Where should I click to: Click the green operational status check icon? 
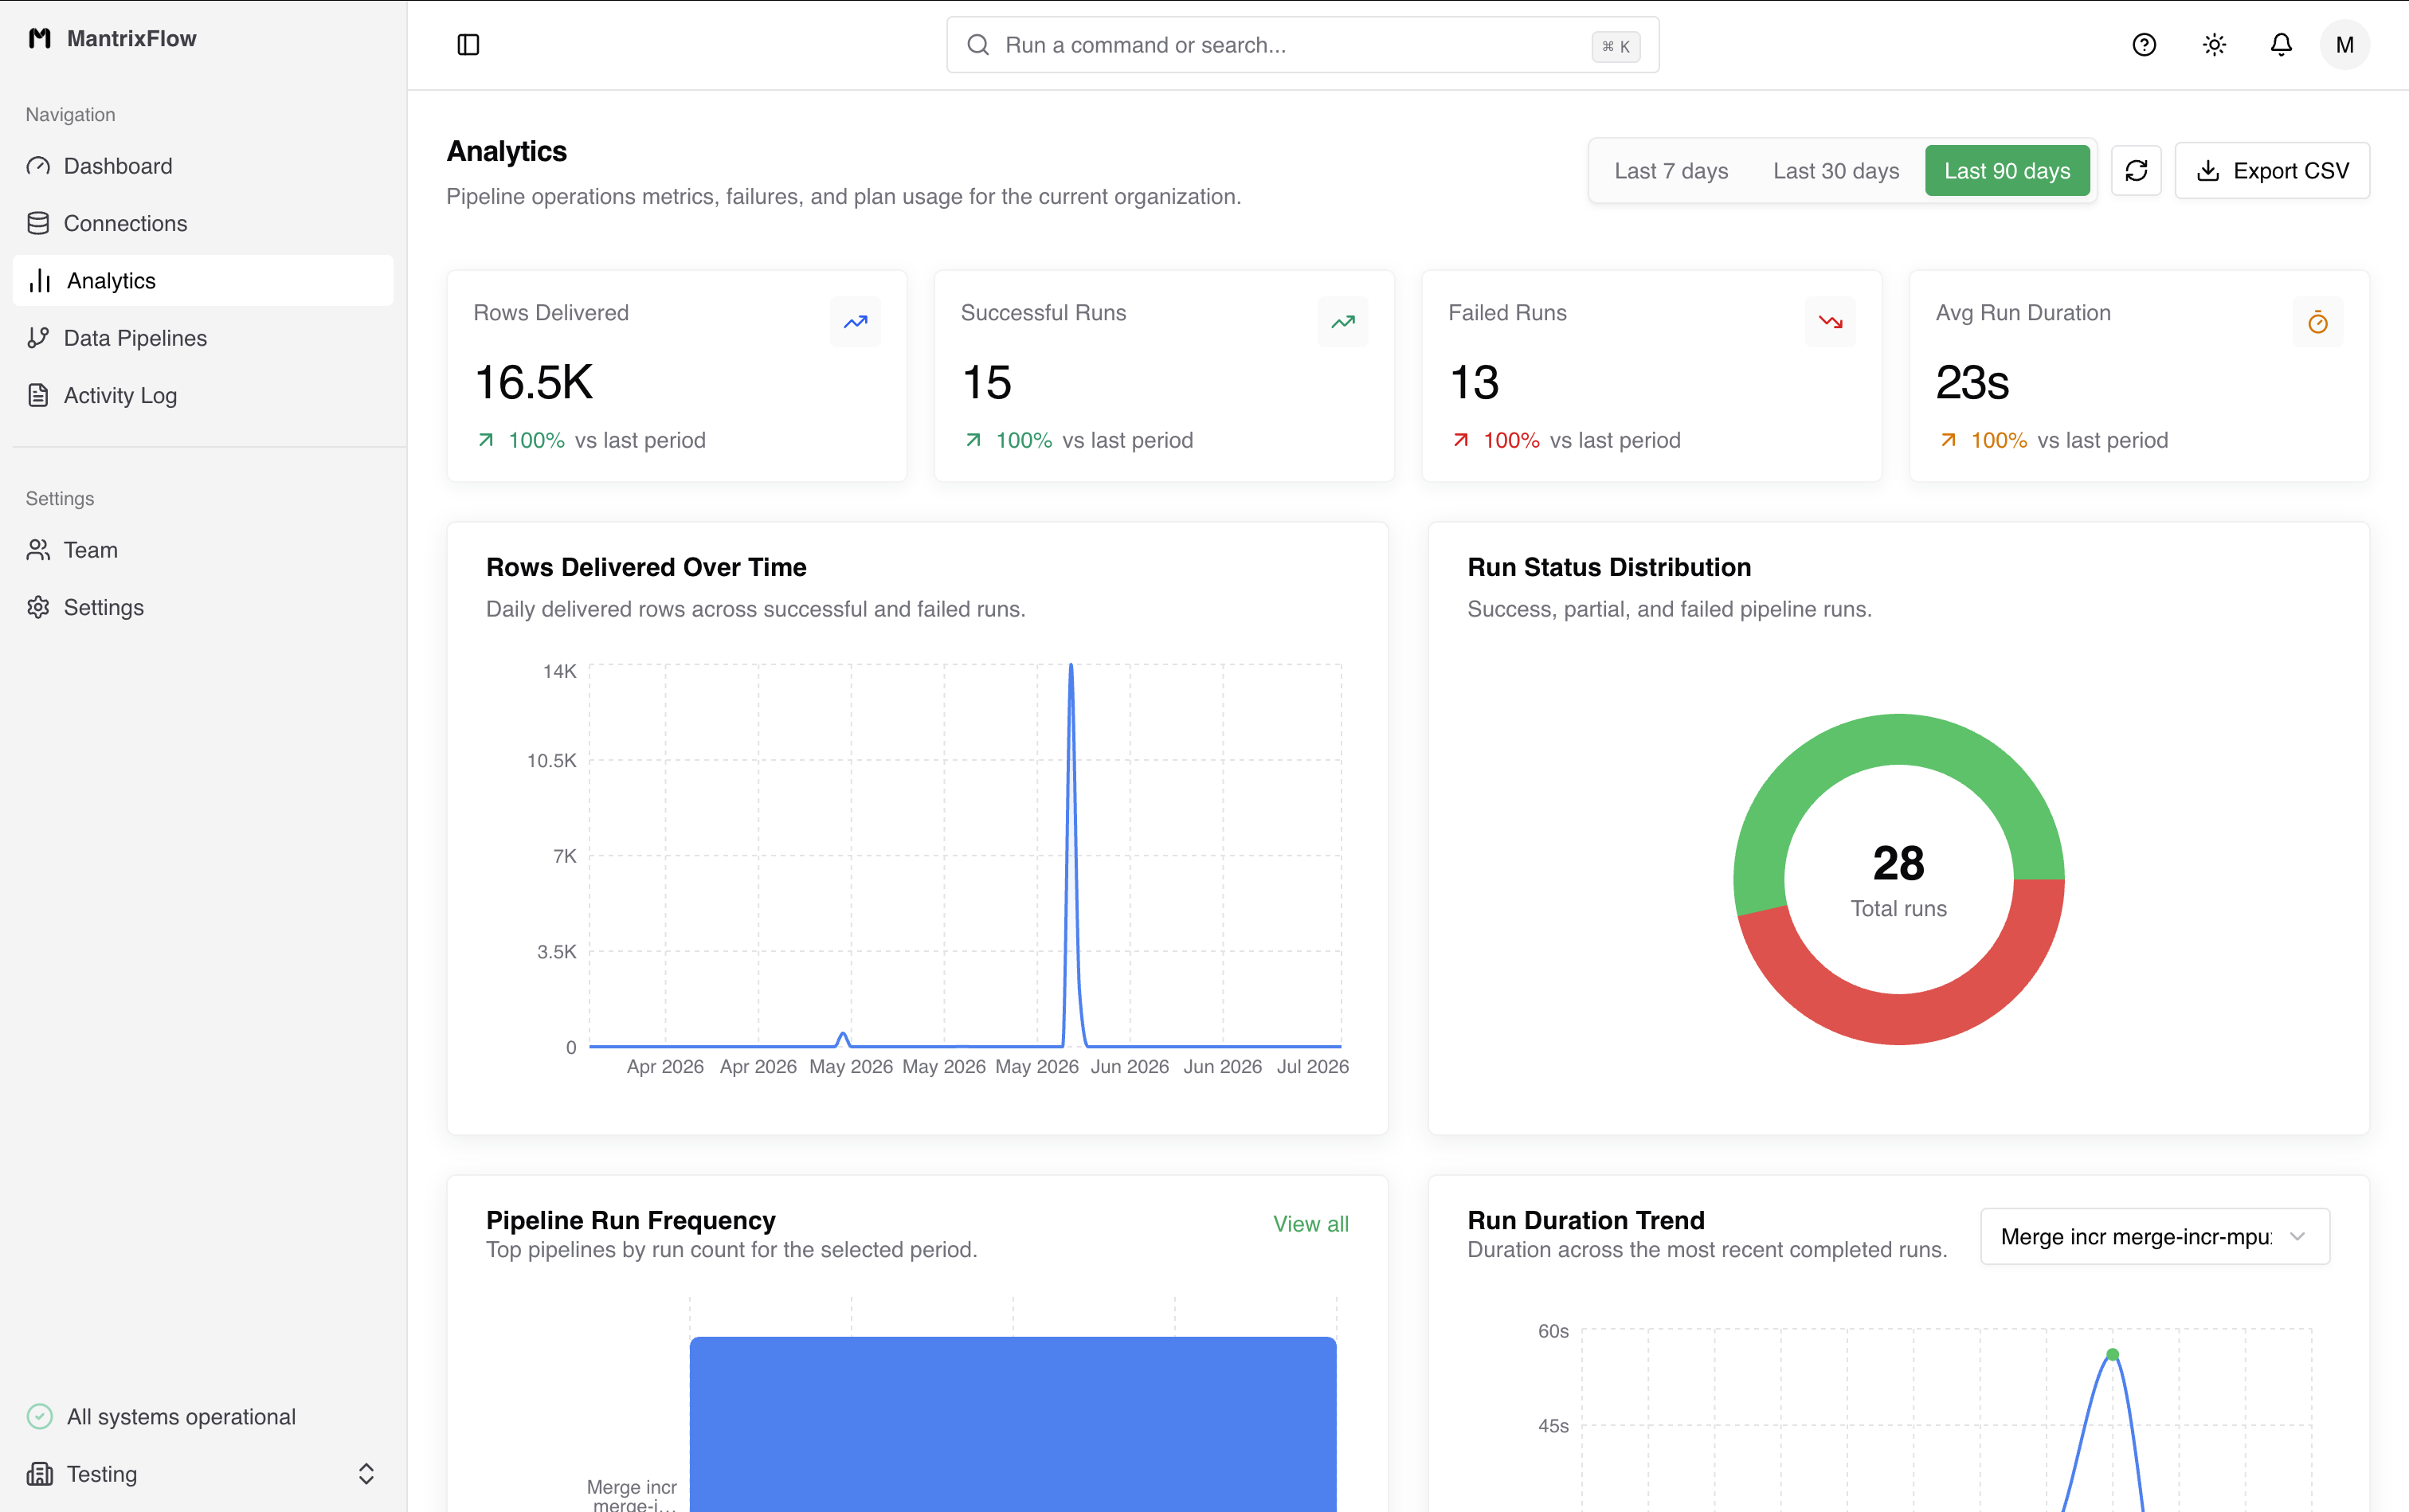(x=39, y=1416)
